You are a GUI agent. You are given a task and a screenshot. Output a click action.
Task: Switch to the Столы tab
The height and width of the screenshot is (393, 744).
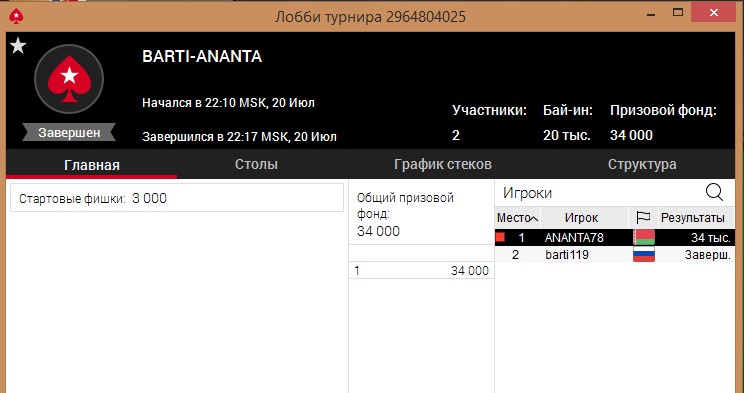pos(256,165)
